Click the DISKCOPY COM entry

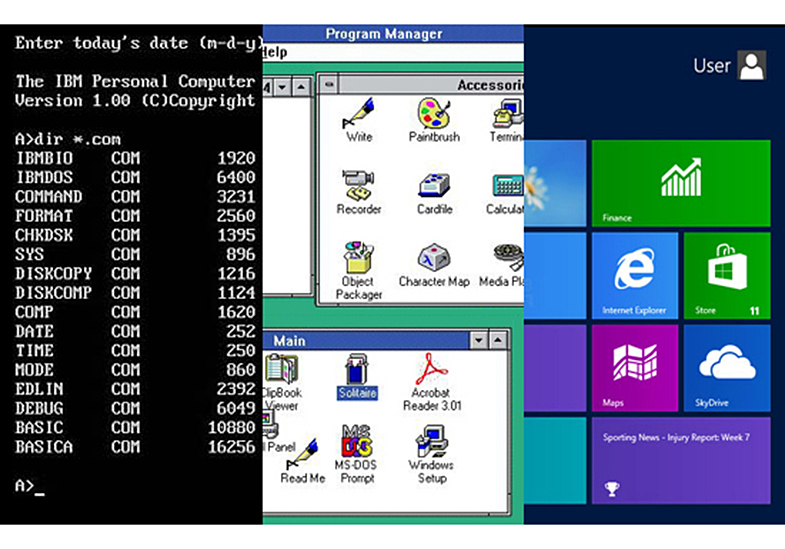(135, 274)
